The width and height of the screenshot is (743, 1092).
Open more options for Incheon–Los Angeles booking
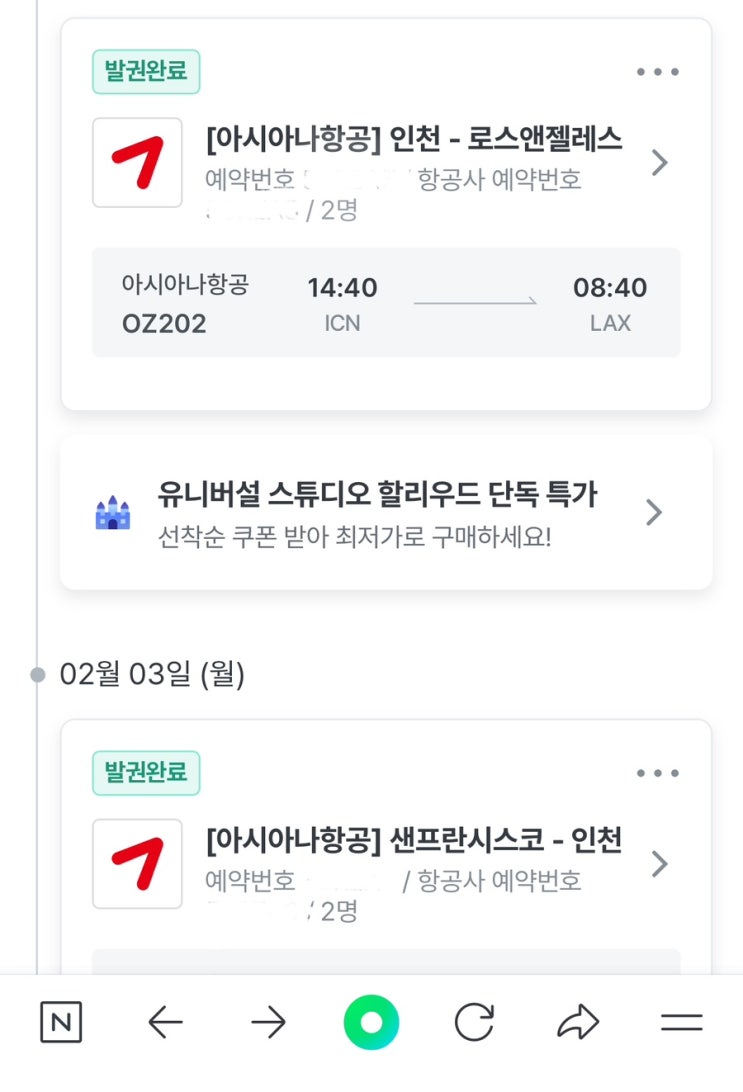[658, 72]
